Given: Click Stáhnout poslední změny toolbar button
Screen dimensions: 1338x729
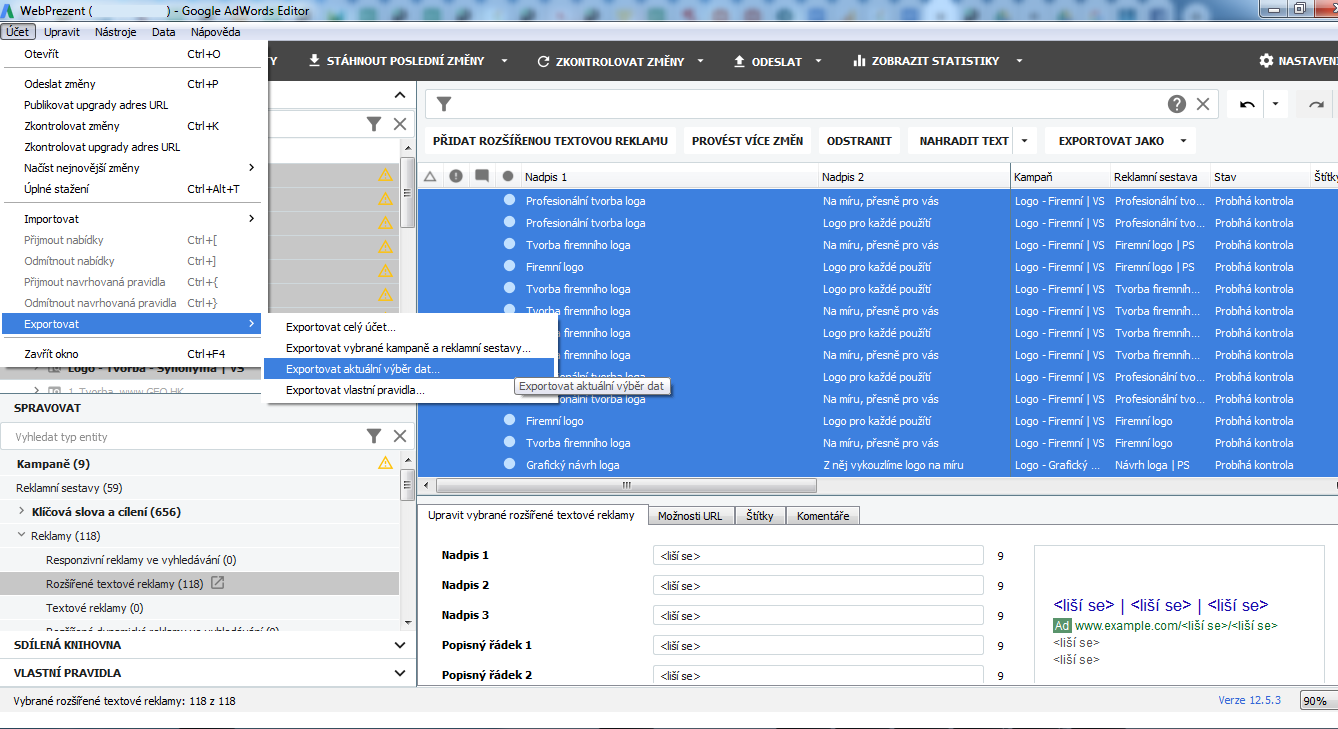Looking at the screenshot, I should [396, 61].
